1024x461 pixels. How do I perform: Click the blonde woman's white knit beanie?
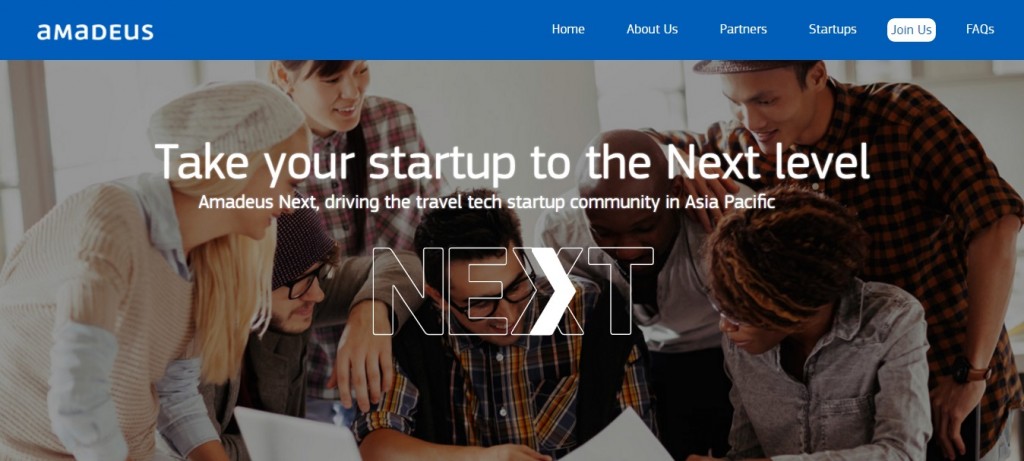(227, 116)
